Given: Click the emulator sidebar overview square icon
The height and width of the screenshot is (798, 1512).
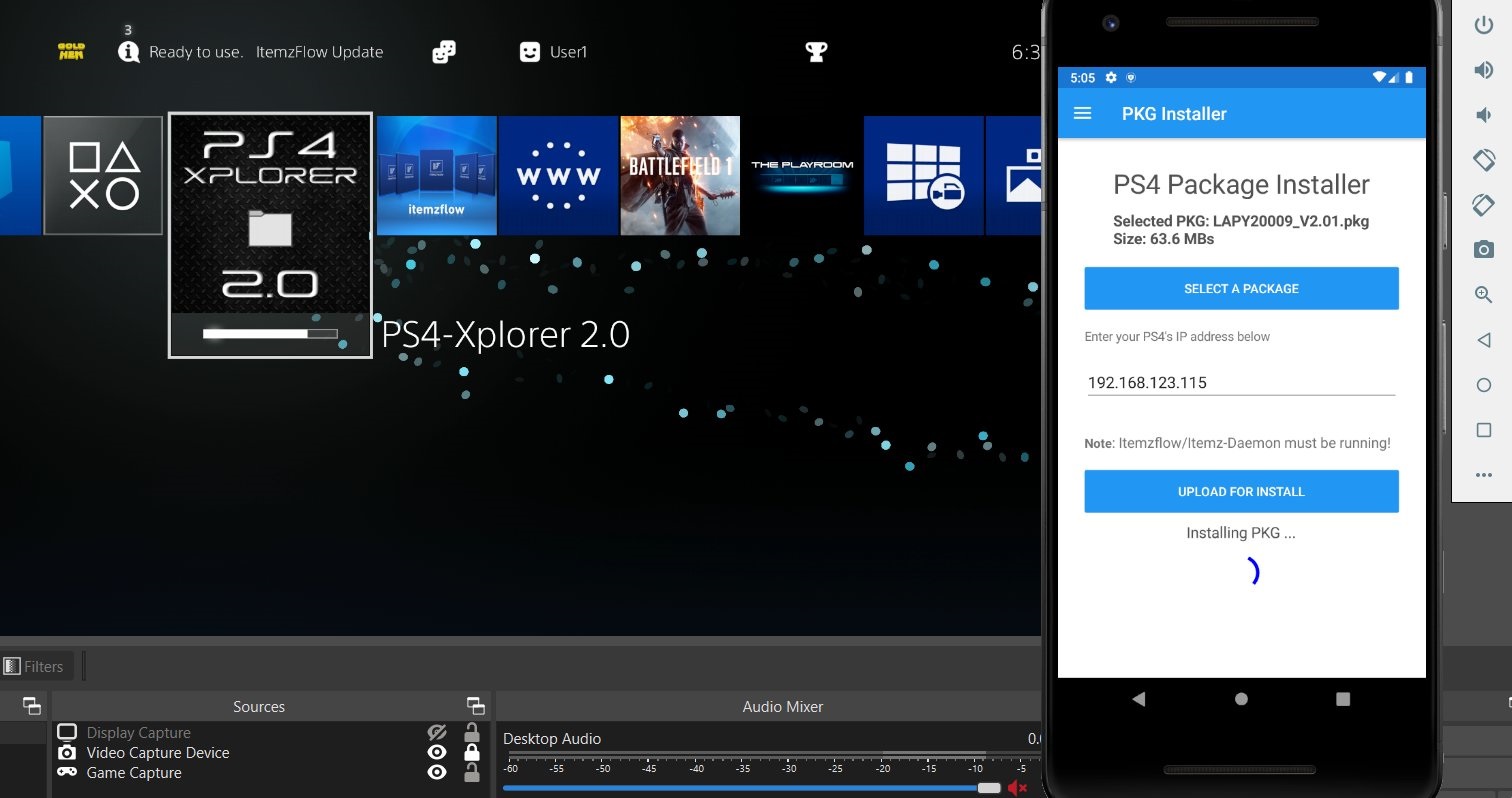Looking at the screenshot, I should pyautogui.click(x=1484, y=430).
